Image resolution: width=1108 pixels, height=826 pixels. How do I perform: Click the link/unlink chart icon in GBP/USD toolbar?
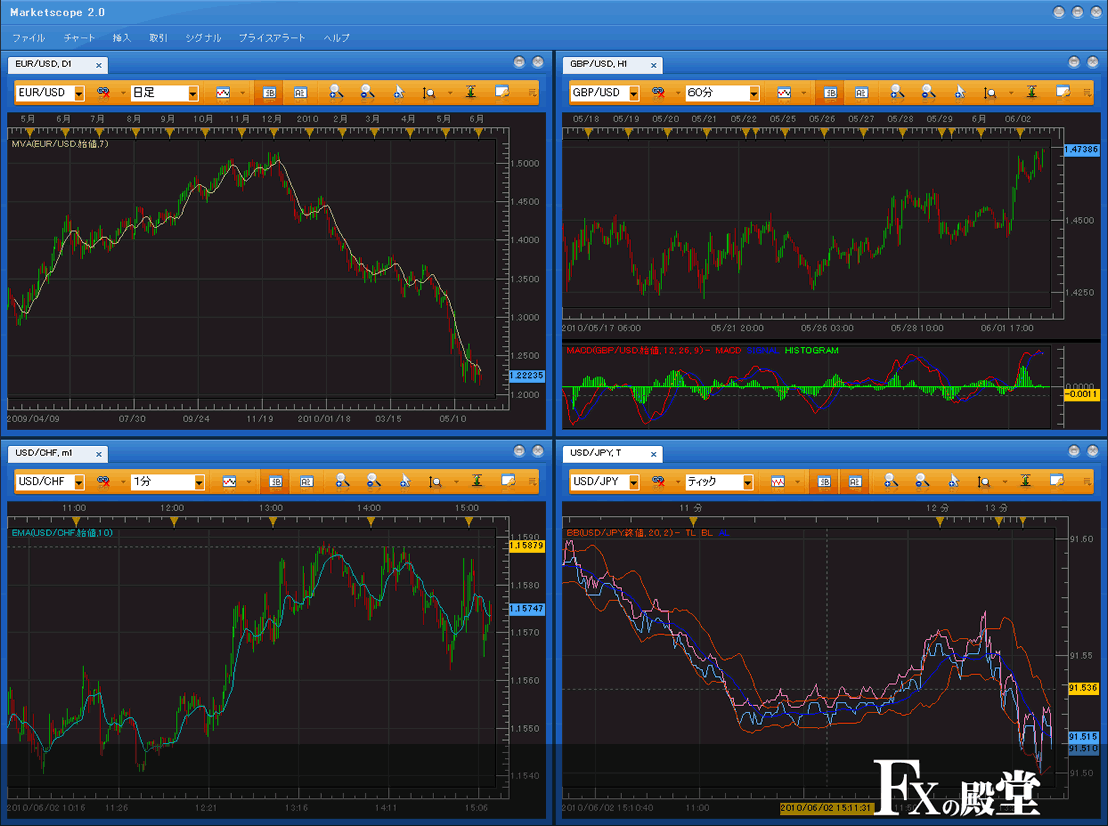click(x=659, y=93)
